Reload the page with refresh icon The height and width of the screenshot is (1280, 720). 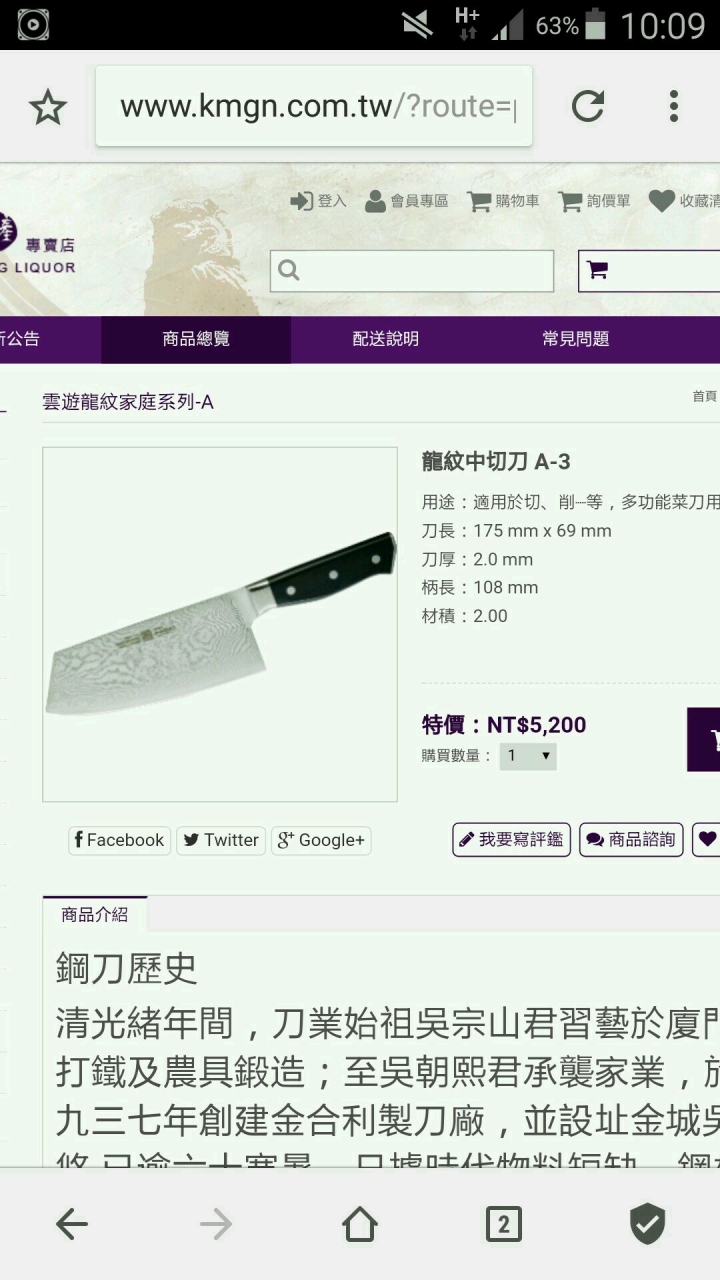point(588,106)
